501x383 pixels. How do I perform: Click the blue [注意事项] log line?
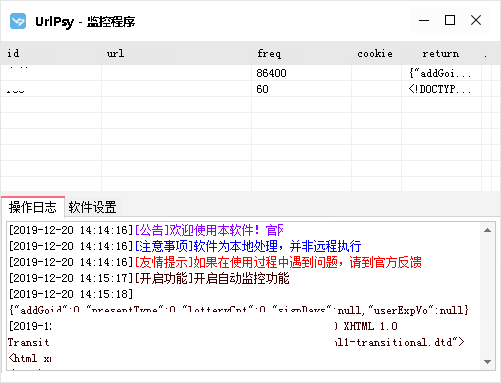click(185, 246)
